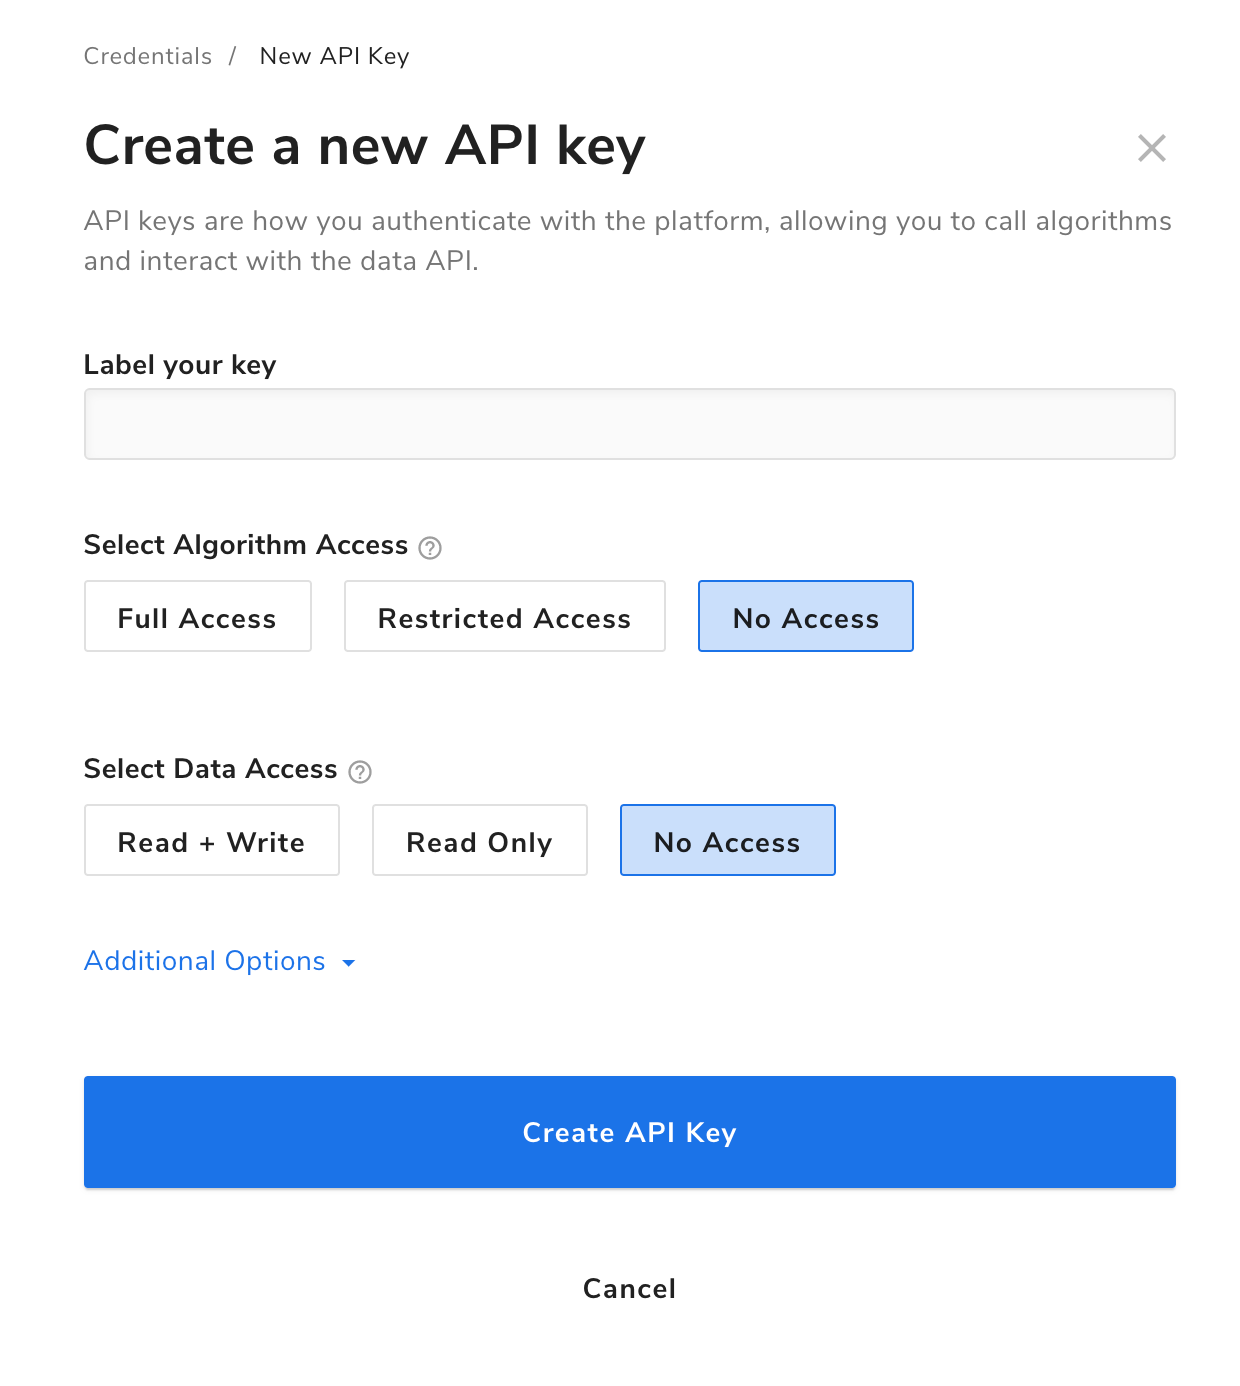This screenshot has width=1240, height=1386.
Task: Select Full Access for algorithm access
Action: (x=197, y=616)
